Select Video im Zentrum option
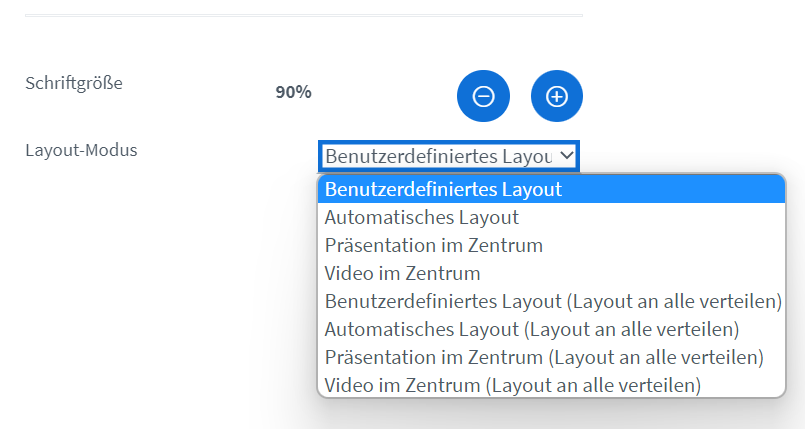 pyautogui.click(x=551, y=274)
